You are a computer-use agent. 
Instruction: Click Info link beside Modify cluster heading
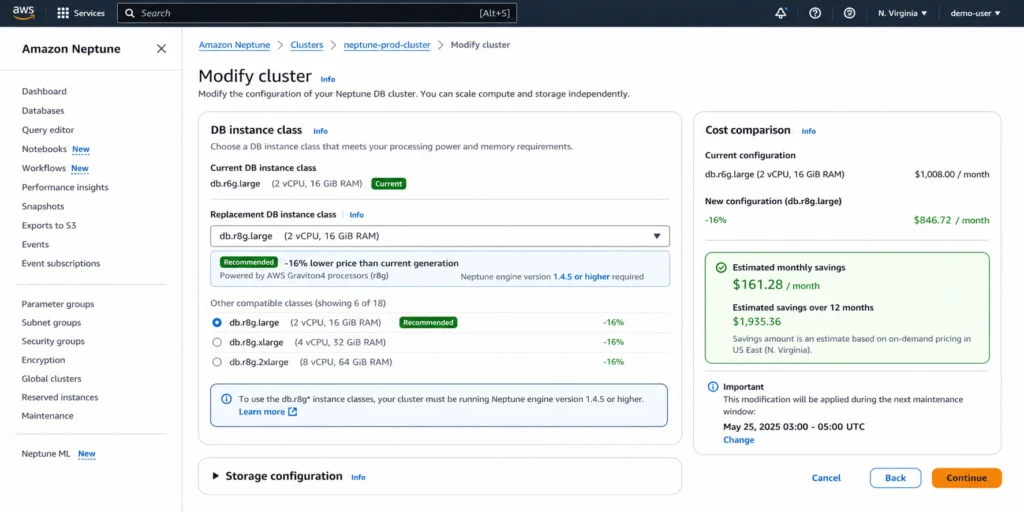(328, 79)
